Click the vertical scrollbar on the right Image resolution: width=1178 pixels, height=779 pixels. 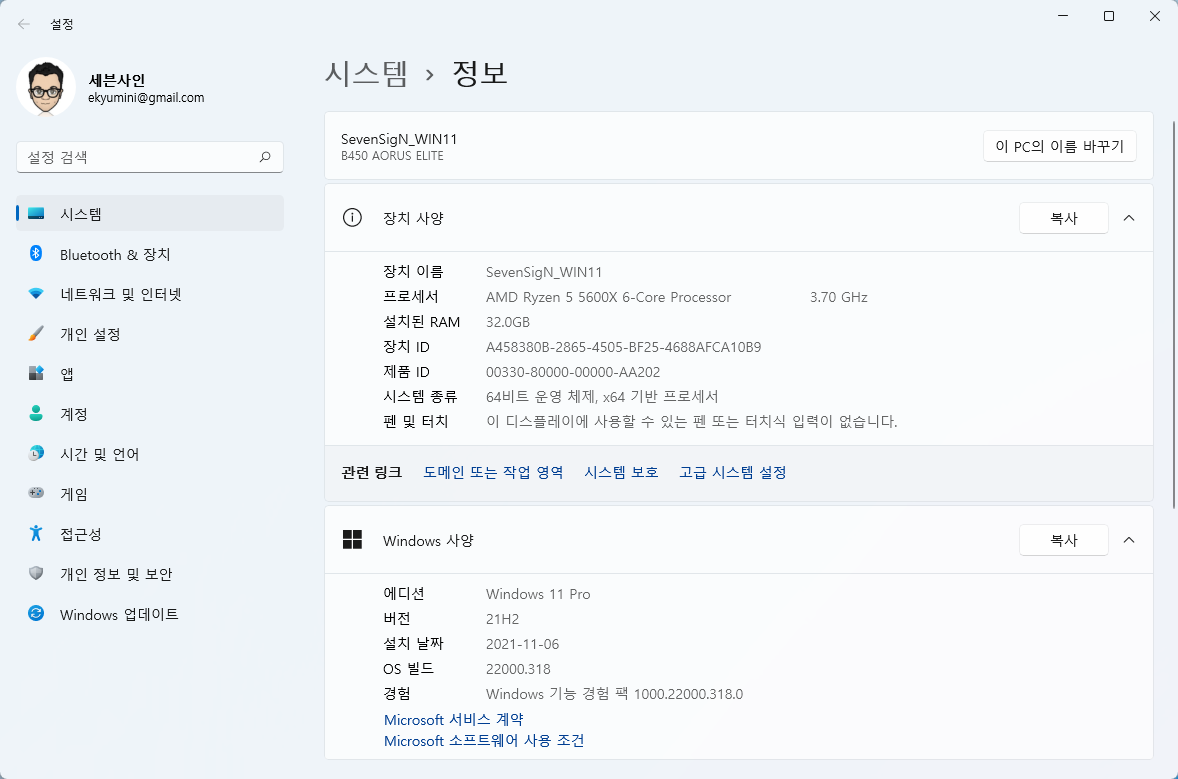click(1173, 314)
